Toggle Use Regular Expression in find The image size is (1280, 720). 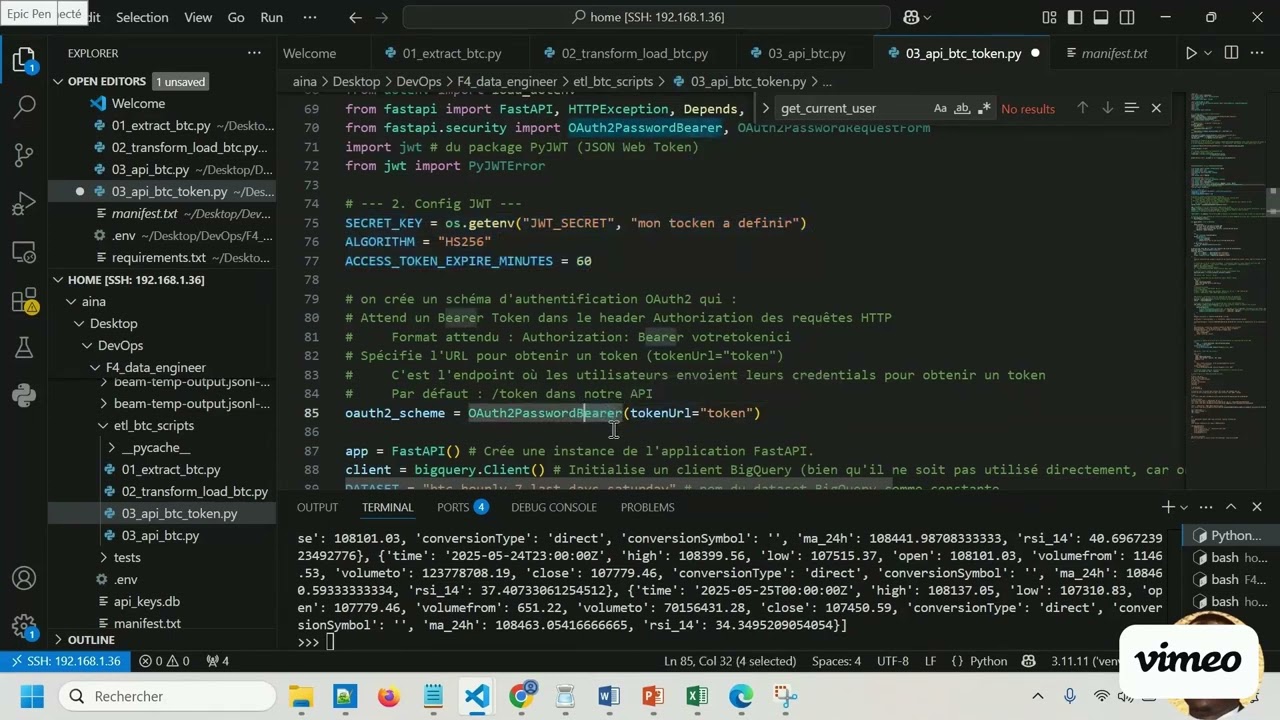tap(984, 108)
